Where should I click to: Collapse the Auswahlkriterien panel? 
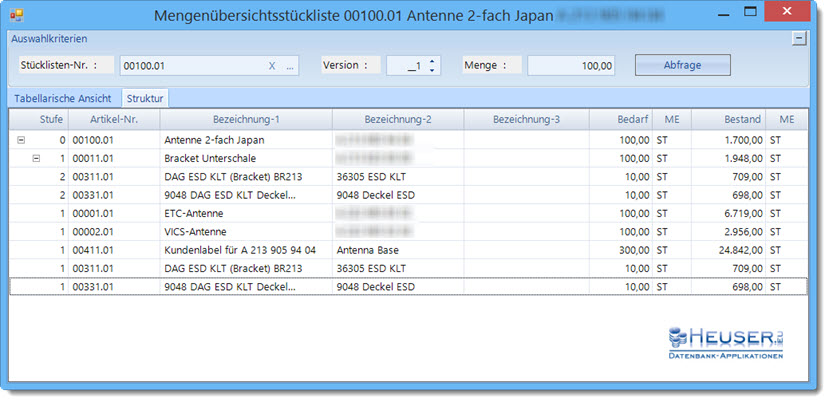point(798,38)
